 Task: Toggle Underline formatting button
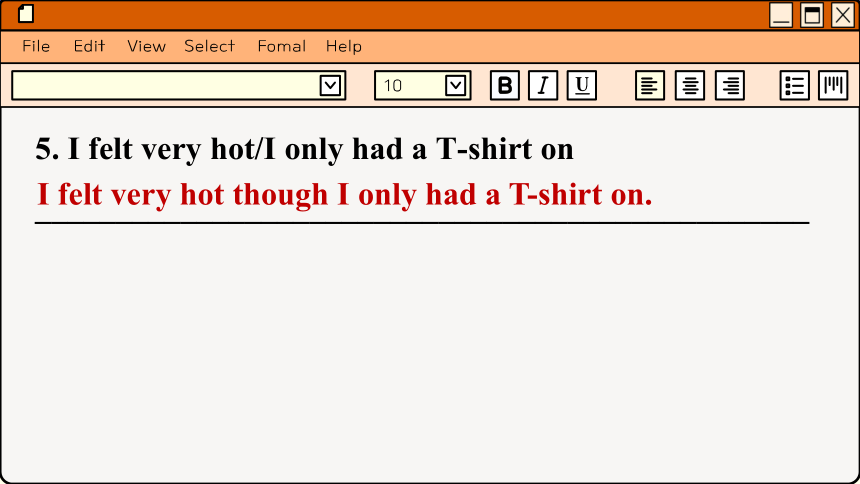(581, 85)
